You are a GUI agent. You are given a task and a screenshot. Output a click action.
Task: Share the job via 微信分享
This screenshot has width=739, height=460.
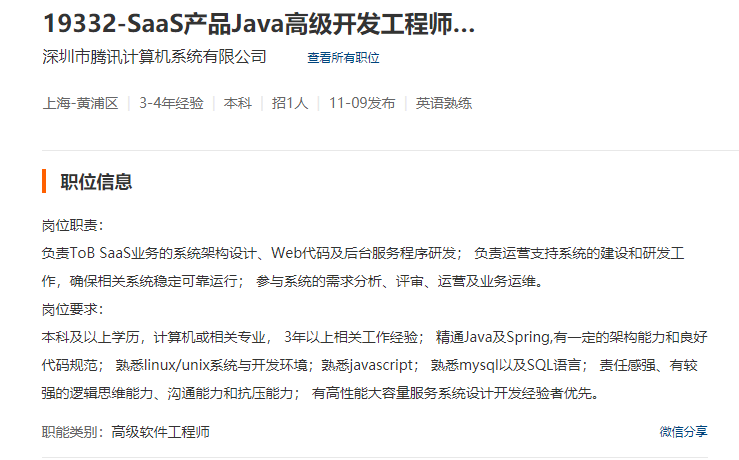[683, 431]
